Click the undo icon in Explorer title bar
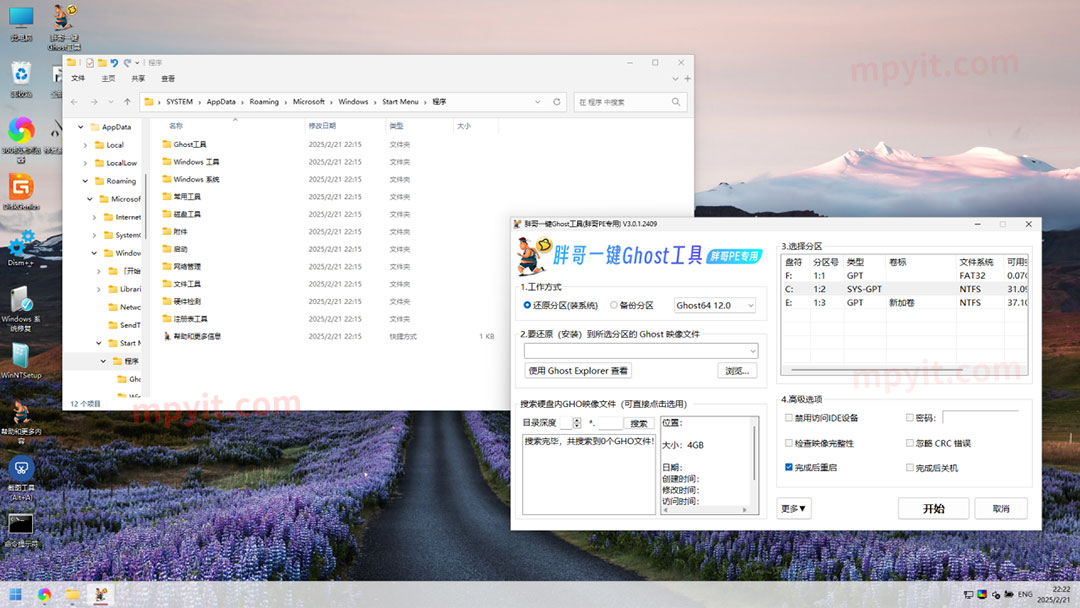 pyautogui.click(x=114, y=63)
